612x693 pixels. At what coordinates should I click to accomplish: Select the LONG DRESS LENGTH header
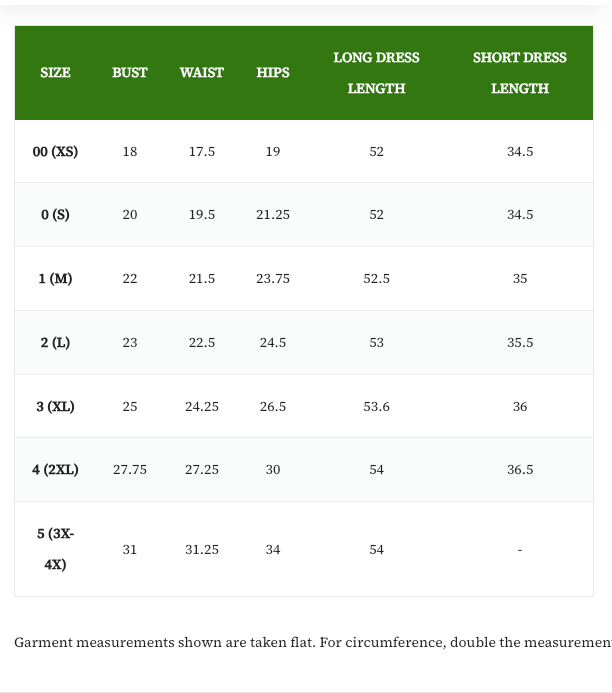point(376,73)
